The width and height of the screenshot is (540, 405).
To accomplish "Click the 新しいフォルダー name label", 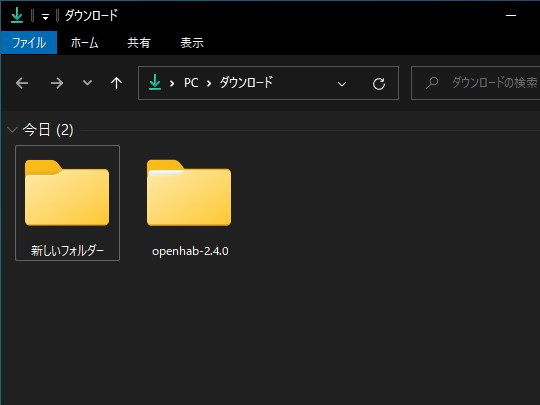I will tap(67, 251).
